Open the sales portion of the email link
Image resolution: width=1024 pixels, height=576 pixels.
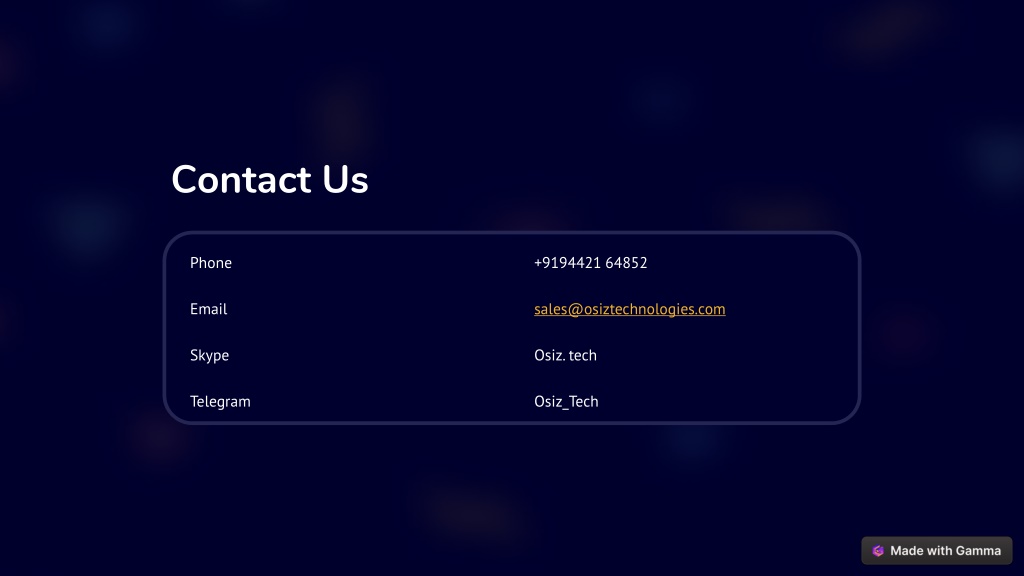(x=551, y=309)
